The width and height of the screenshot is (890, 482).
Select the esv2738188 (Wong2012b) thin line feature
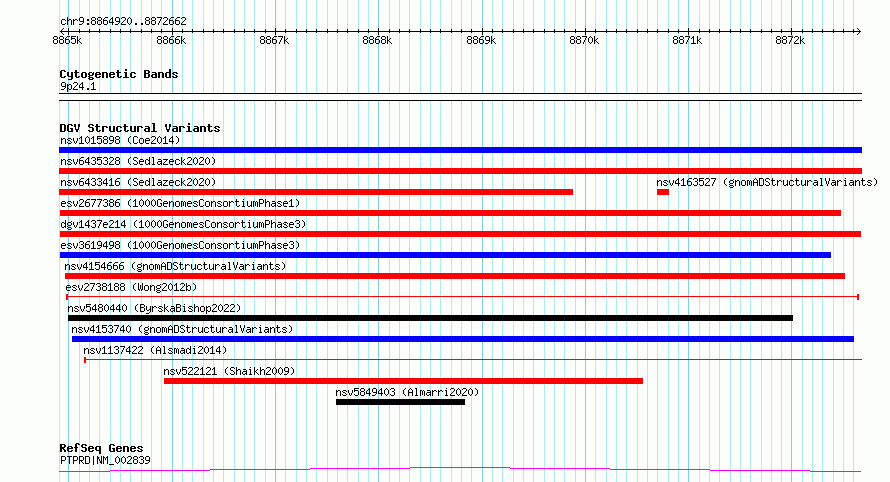(x=462, y=296)
